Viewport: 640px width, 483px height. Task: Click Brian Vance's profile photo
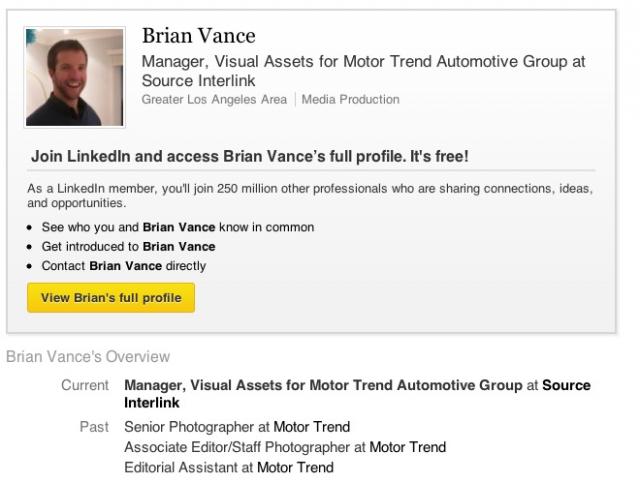click(x=74, y=77)
